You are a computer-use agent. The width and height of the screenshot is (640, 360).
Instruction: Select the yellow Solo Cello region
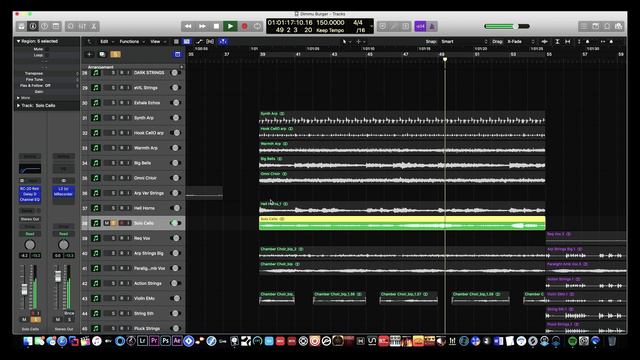click(x=402, y=223)
